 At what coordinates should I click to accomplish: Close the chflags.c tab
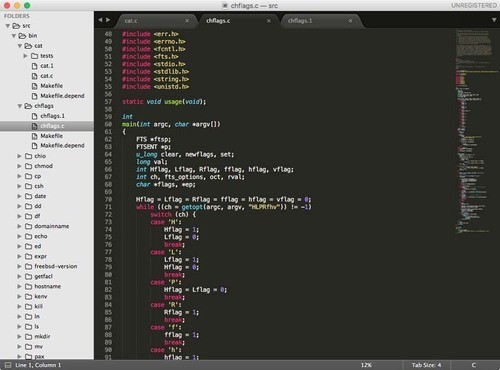coord(269,21)
